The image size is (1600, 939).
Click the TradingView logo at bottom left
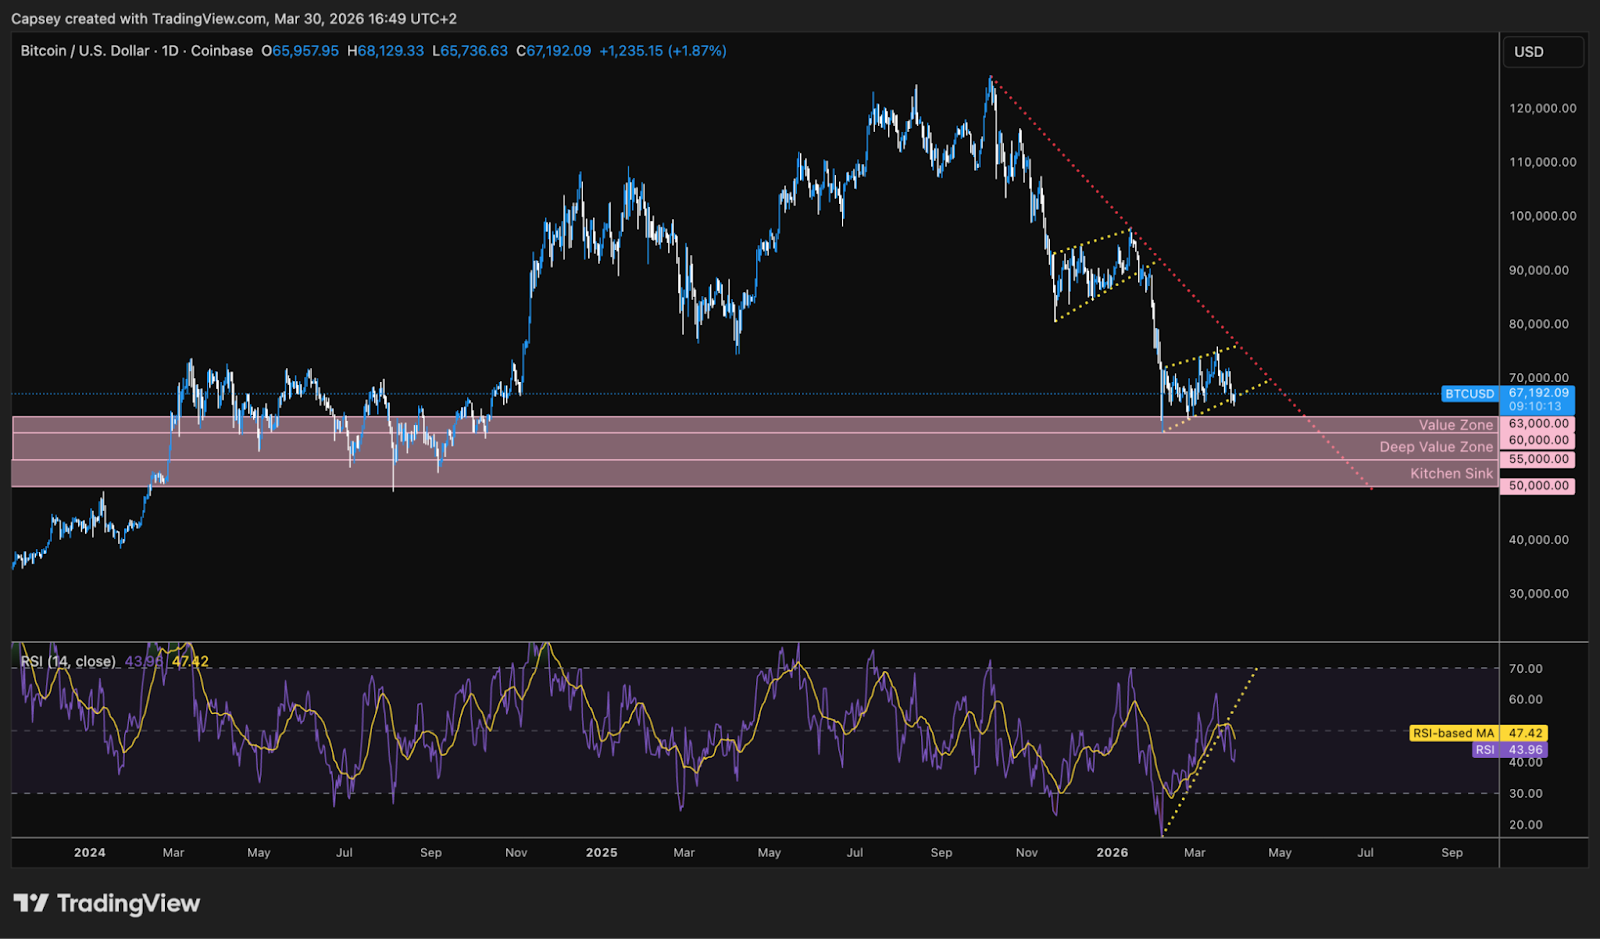105,903
